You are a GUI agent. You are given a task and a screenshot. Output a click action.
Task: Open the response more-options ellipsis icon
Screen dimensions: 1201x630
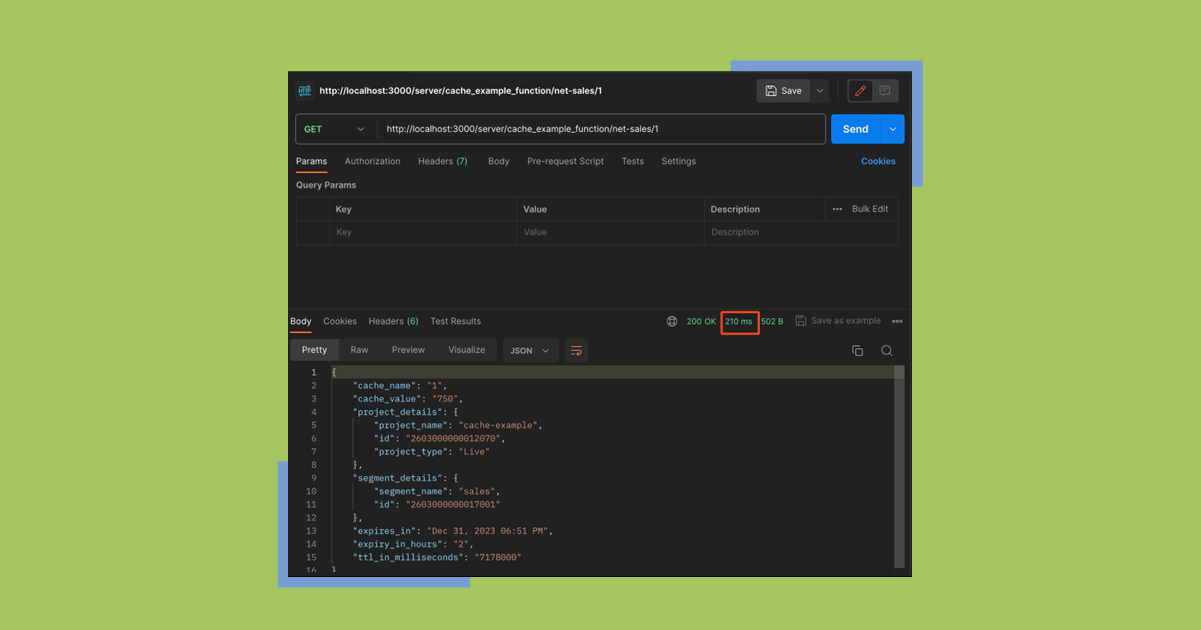[x=897, y=321]
